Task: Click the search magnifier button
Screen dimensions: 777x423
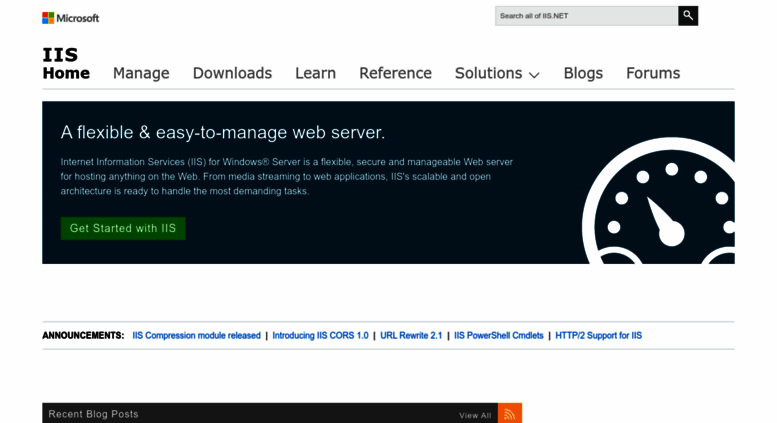Action: (688, 16)
